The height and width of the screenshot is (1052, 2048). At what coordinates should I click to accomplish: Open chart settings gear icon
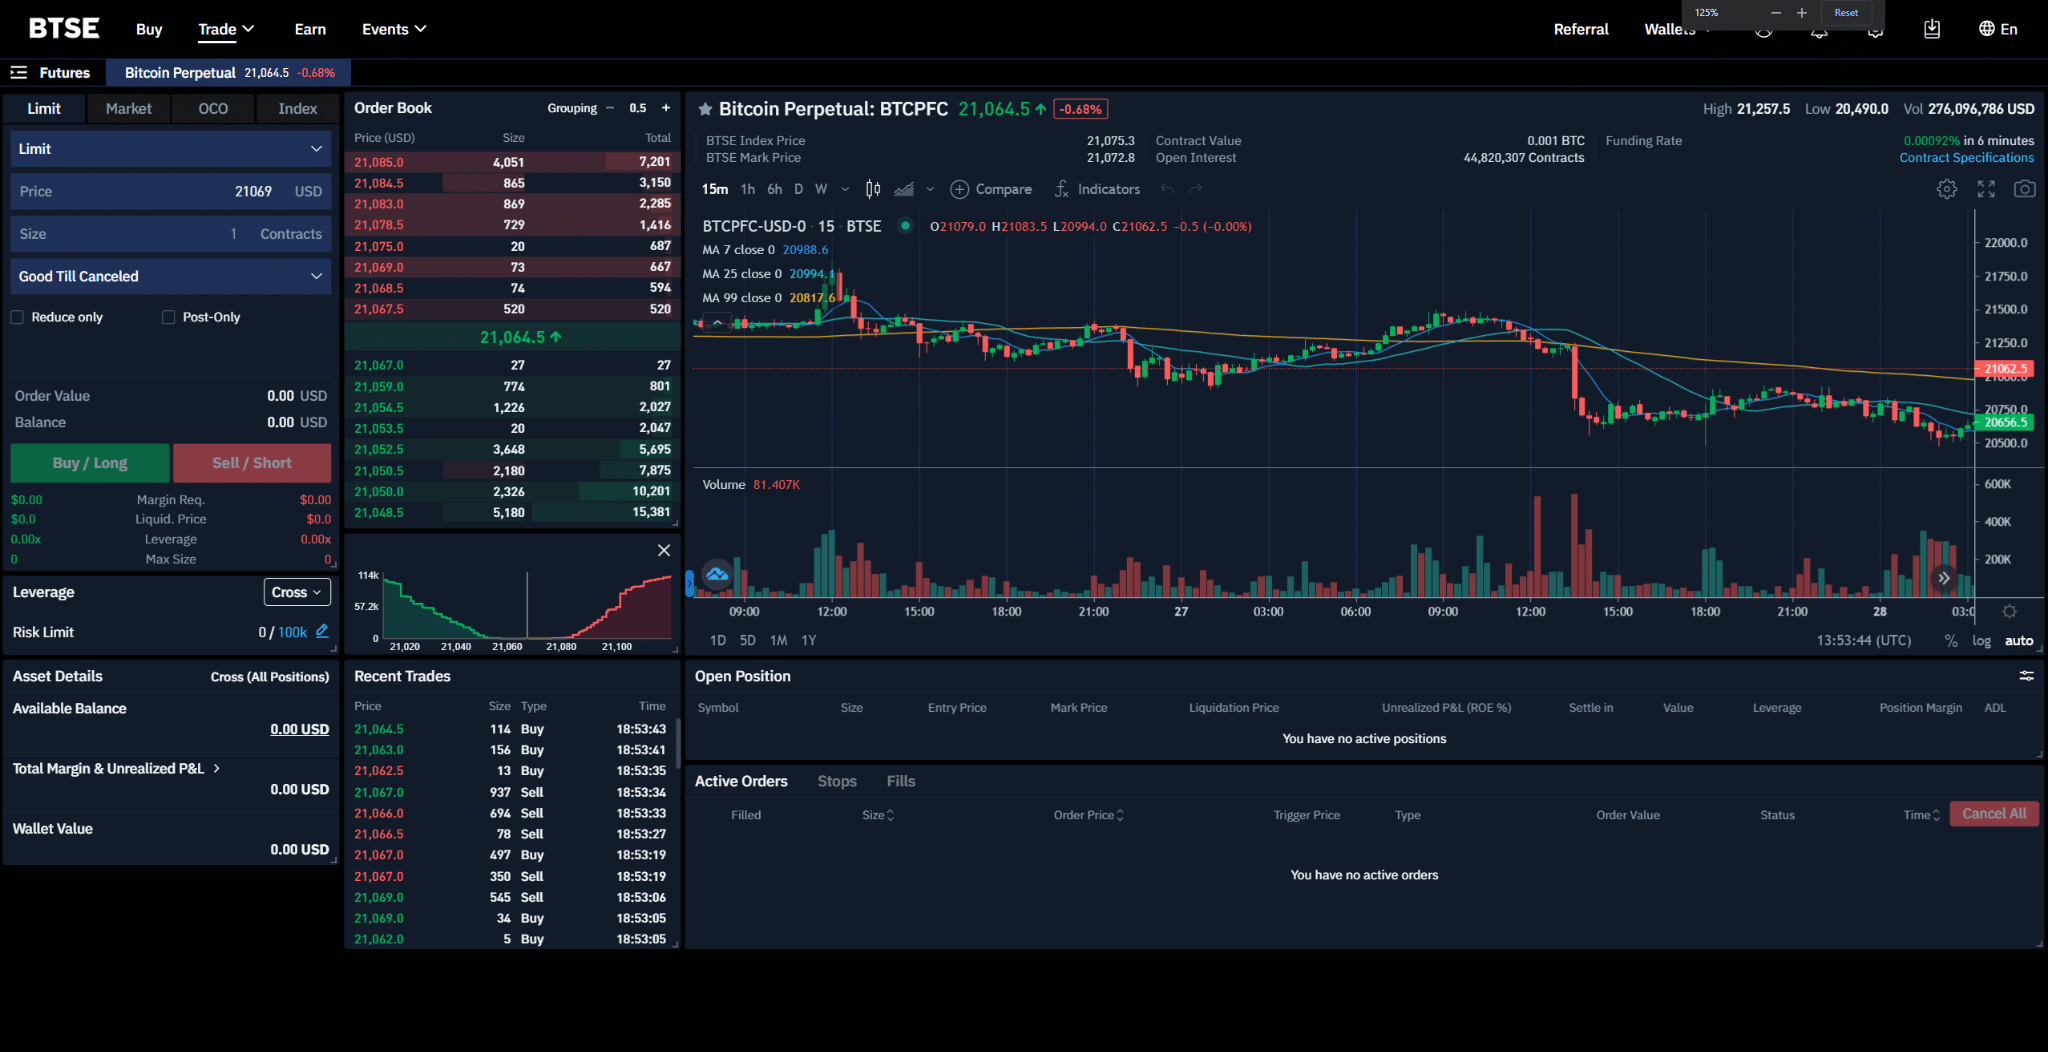pyautogui.click(x=1946, y=189)
